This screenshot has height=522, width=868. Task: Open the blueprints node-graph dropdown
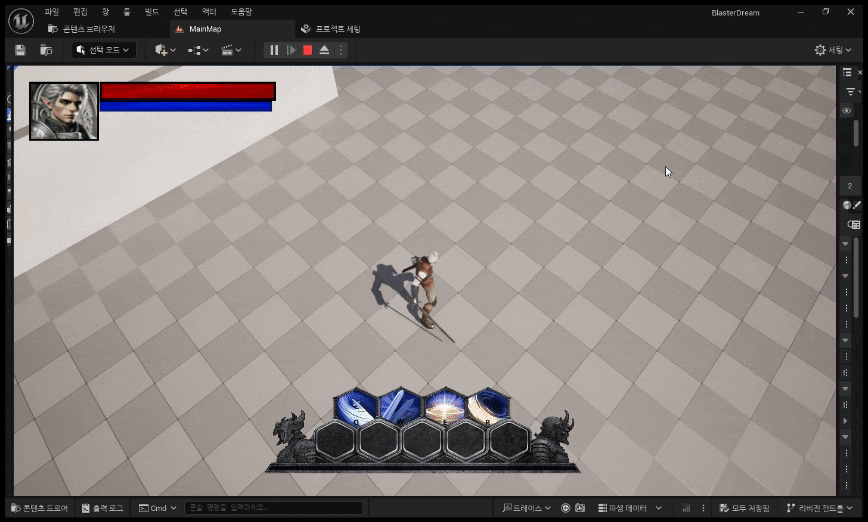(198, 50)
